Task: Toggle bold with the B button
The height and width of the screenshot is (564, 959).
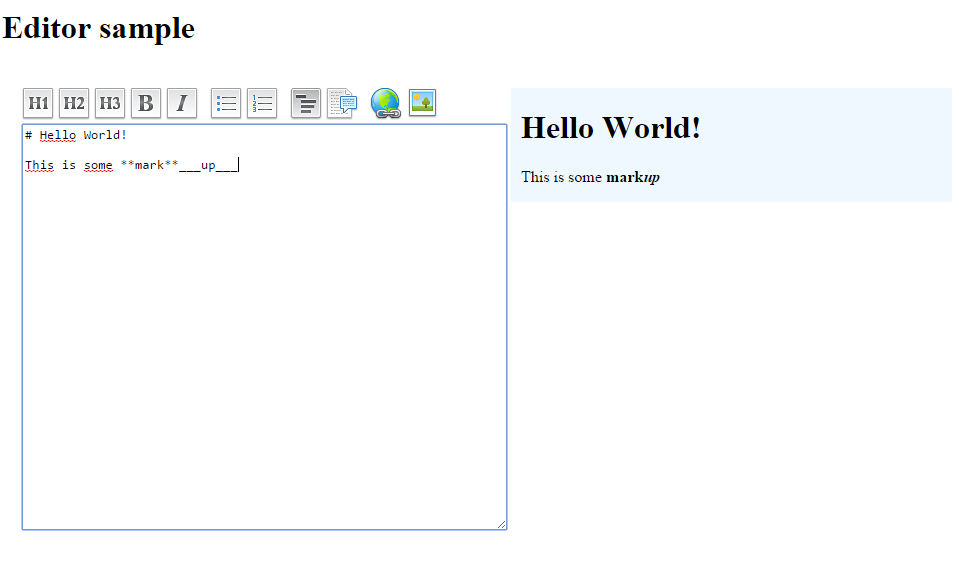Action: 146,103
